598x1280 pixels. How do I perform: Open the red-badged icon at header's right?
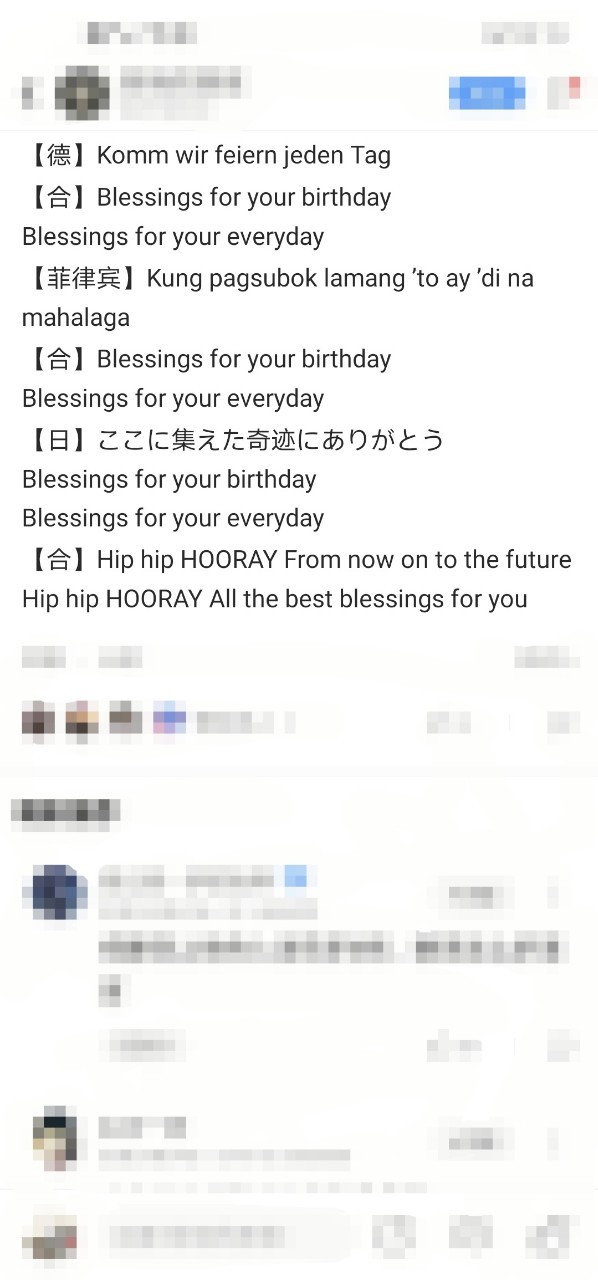562,93
